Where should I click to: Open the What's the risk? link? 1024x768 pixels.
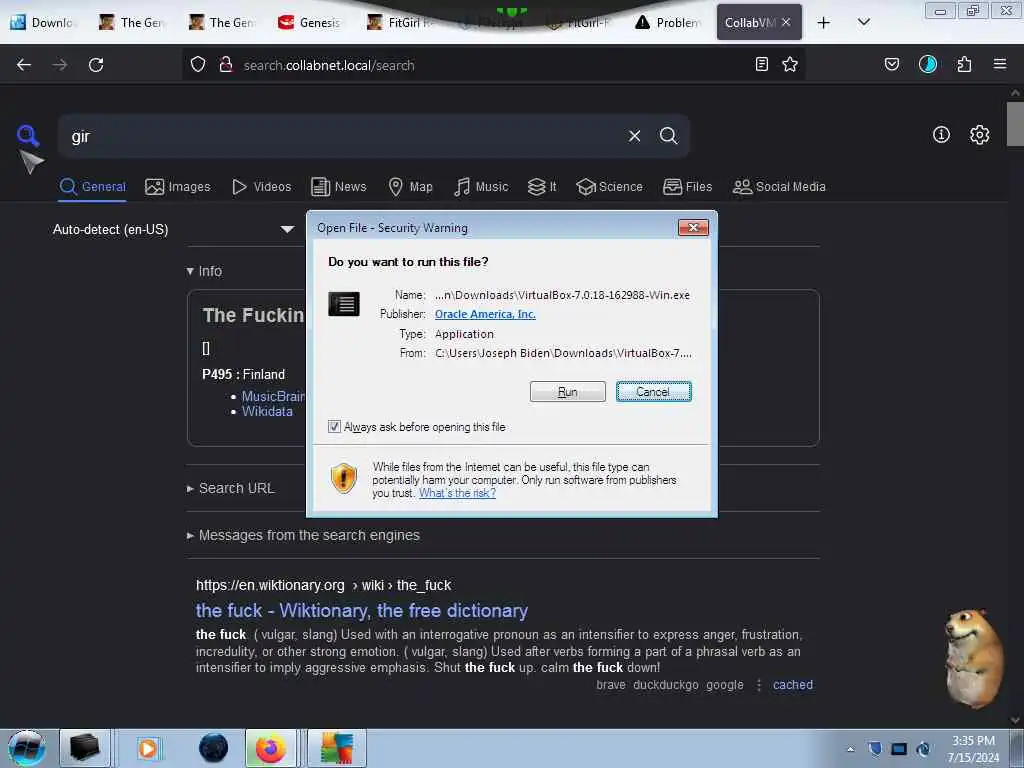[x=457, y=493]
